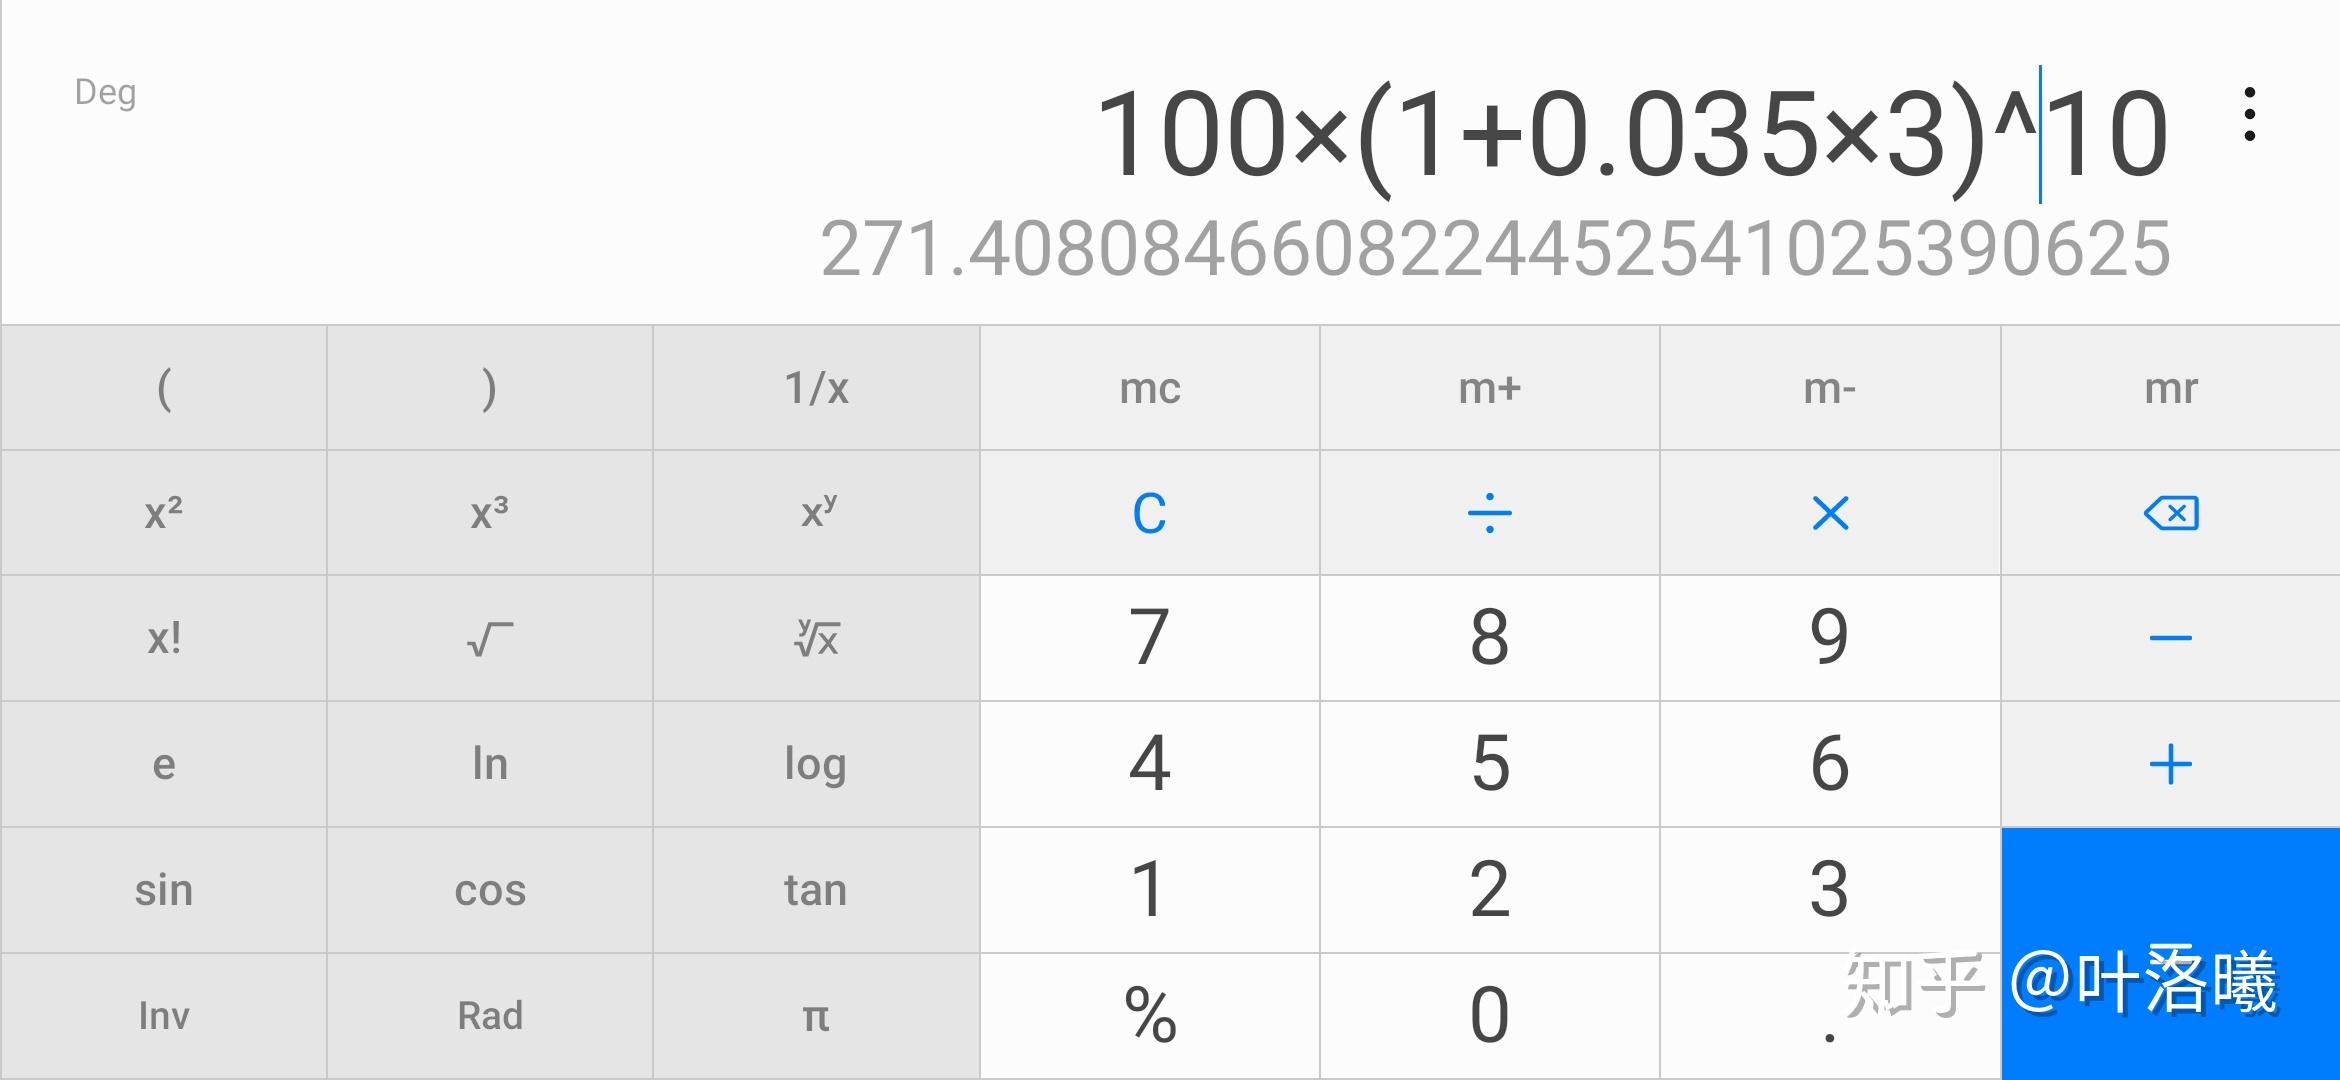Image resolution: width=2340 pixels, height=1080 pixels.
Task: Tap the Deg angle mode indicator
Action: click(x=105, y=92)
